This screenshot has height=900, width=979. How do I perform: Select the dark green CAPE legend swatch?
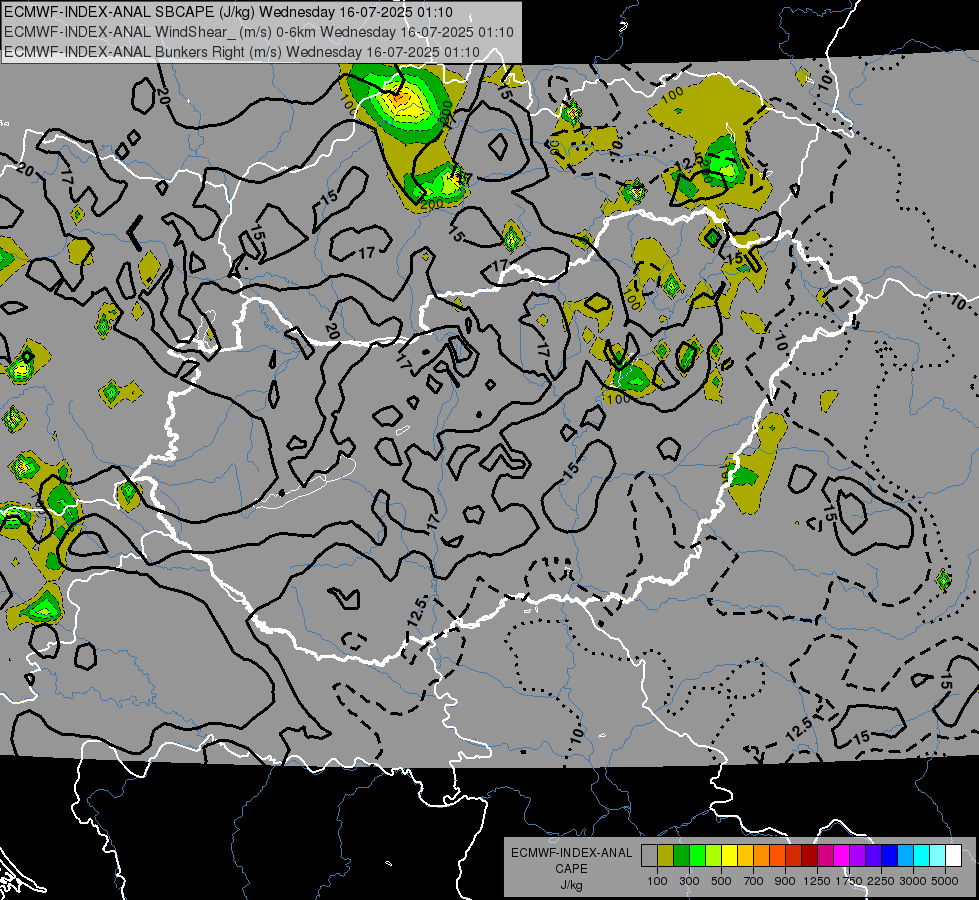[681, 856]
